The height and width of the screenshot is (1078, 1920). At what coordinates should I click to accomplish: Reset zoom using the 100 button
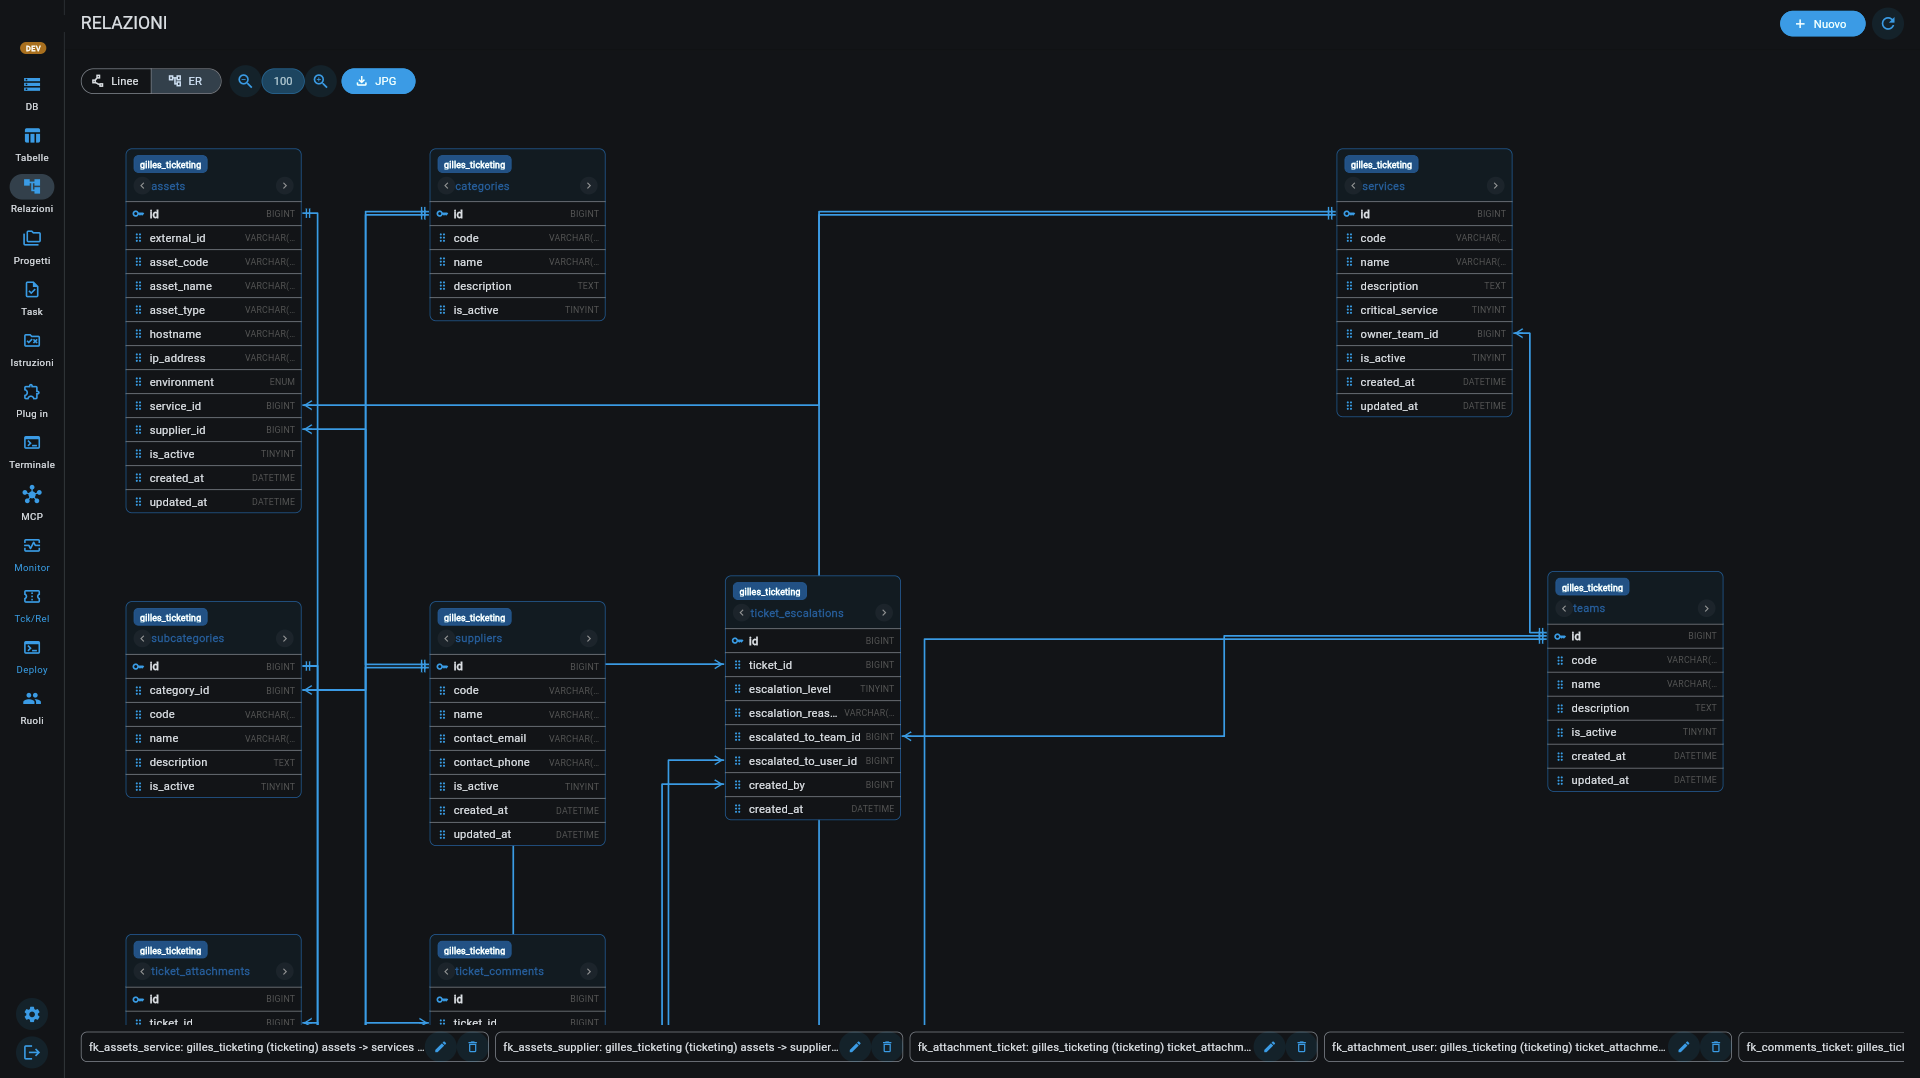pos(283,81)
